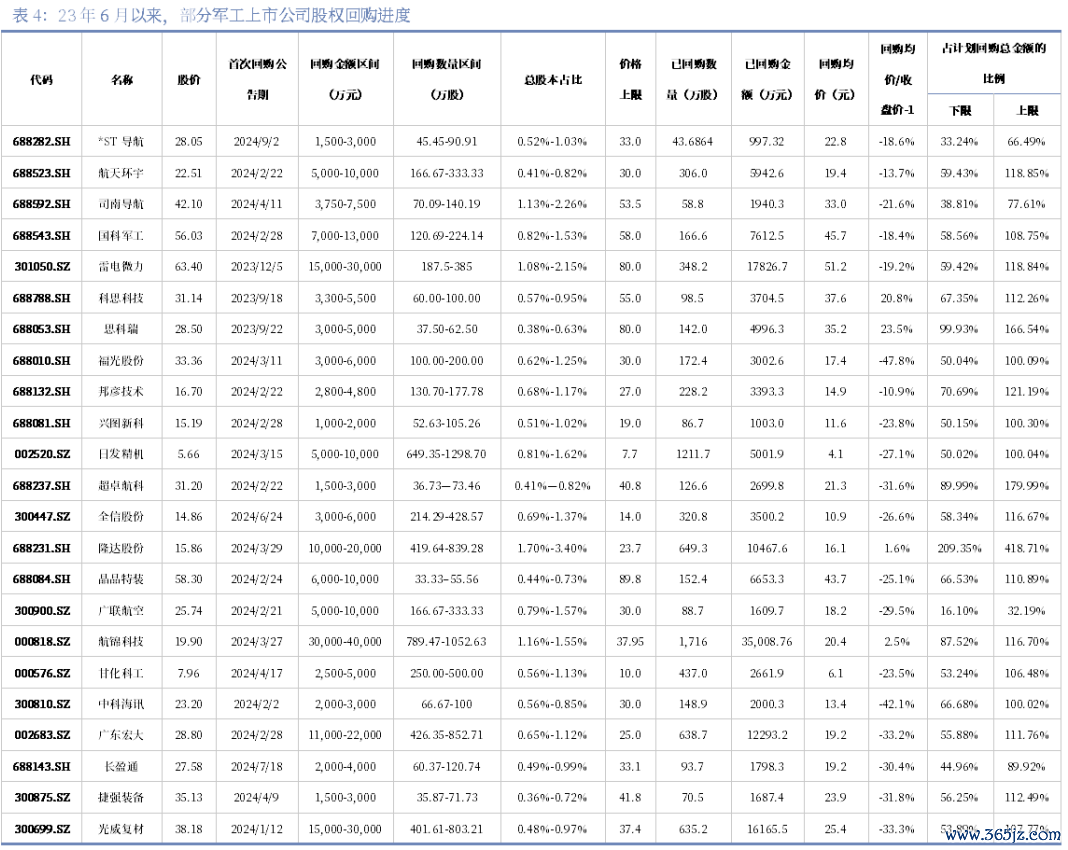Click stock code 002520.SZ
Viewport: 1068px width, 850px height.
click(x=42, y=454)
